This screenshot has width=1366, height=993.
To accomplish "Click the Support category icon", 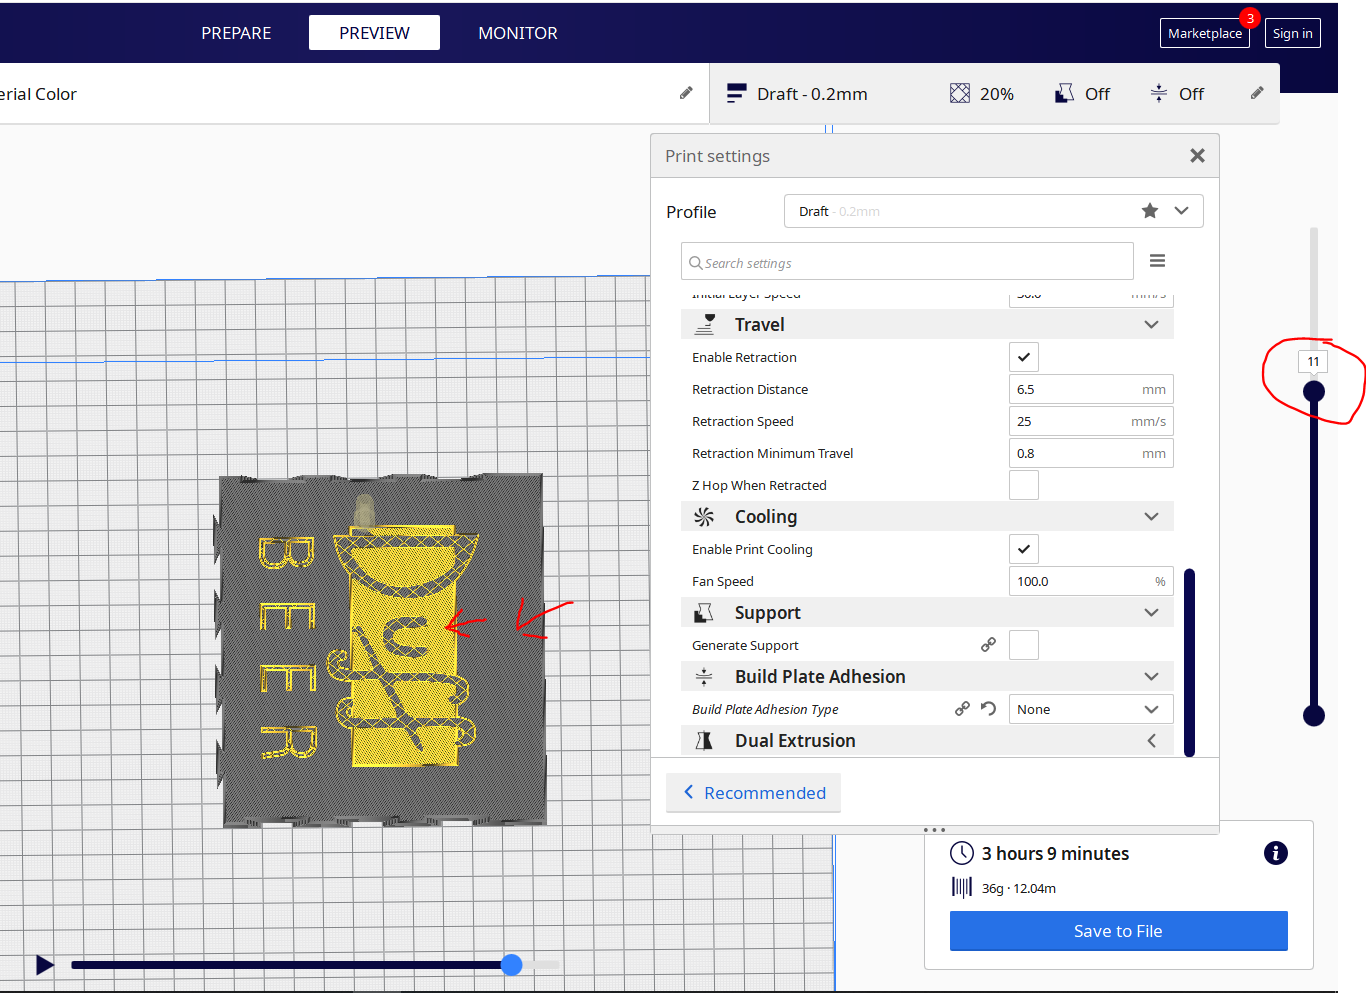I will click(x=704, y=612).
